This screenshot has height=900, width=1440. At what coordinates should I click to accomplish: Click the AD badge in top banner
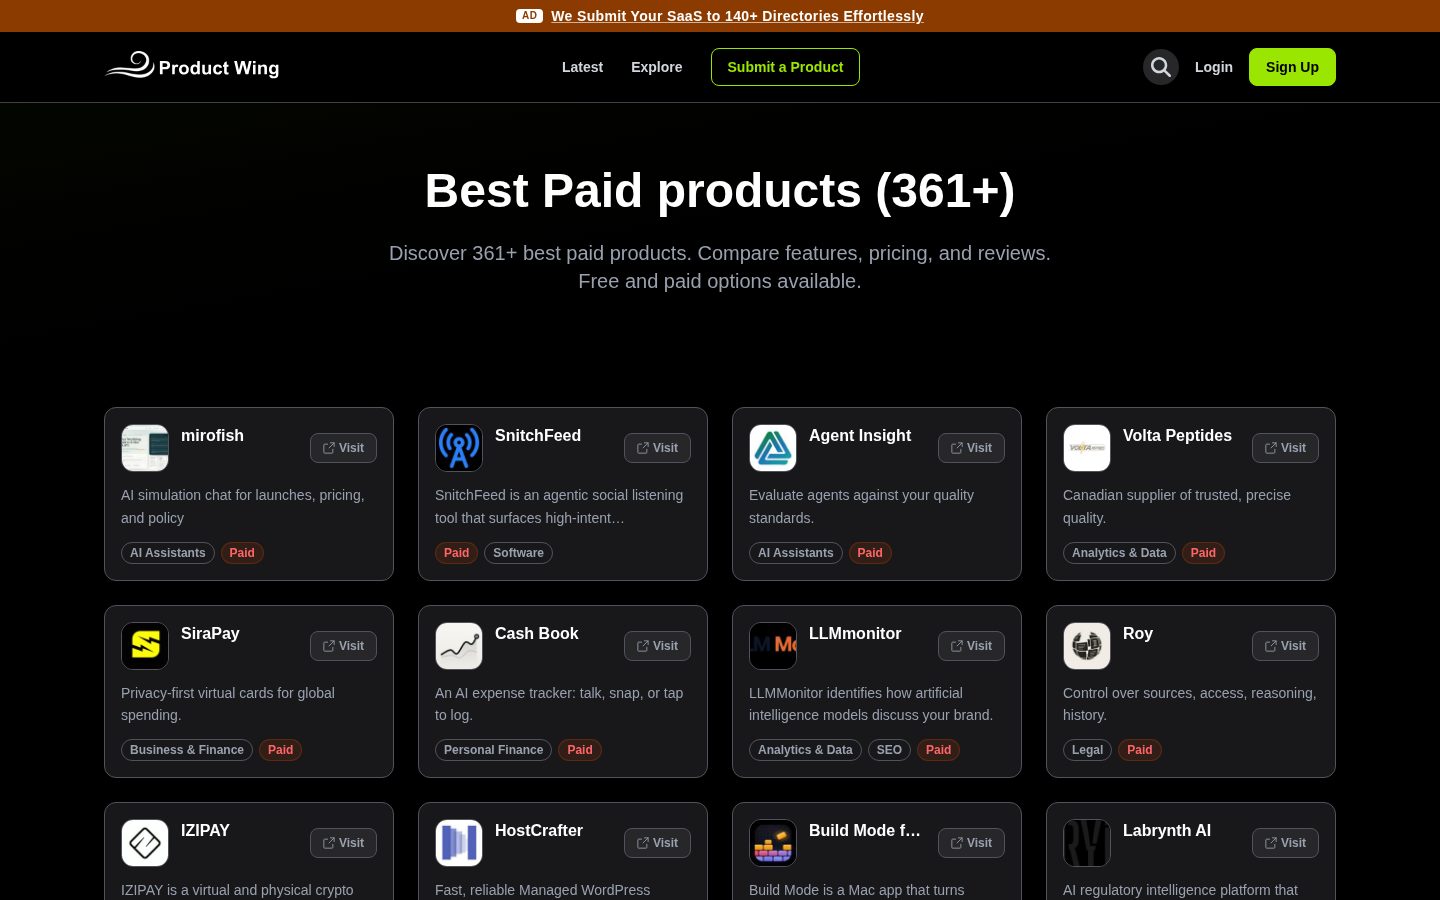coord(529,16)
